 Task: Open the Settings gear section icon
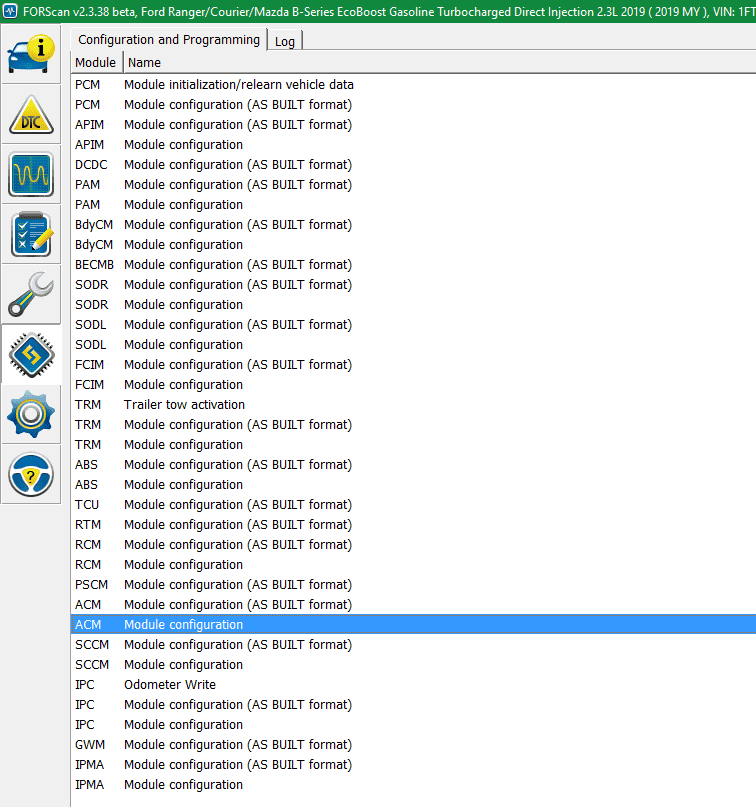tap(31, 414)
